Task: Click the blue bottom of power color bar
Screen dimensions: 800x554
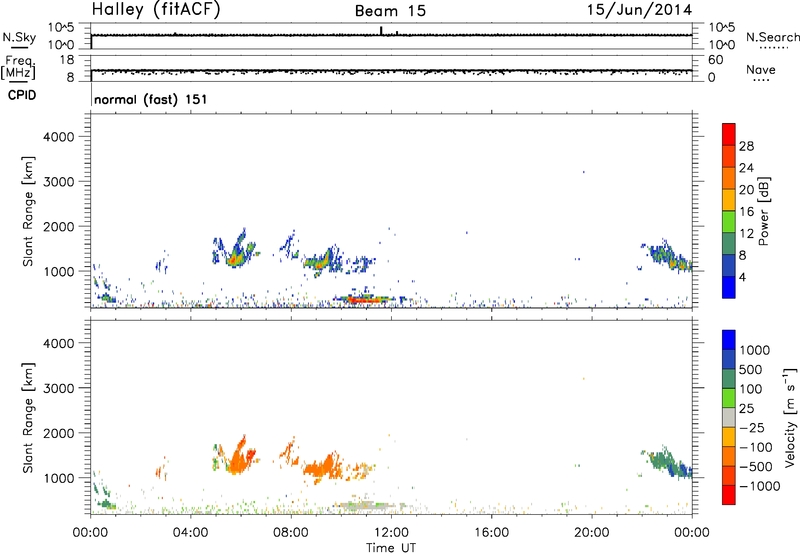Action: (729, 287)
